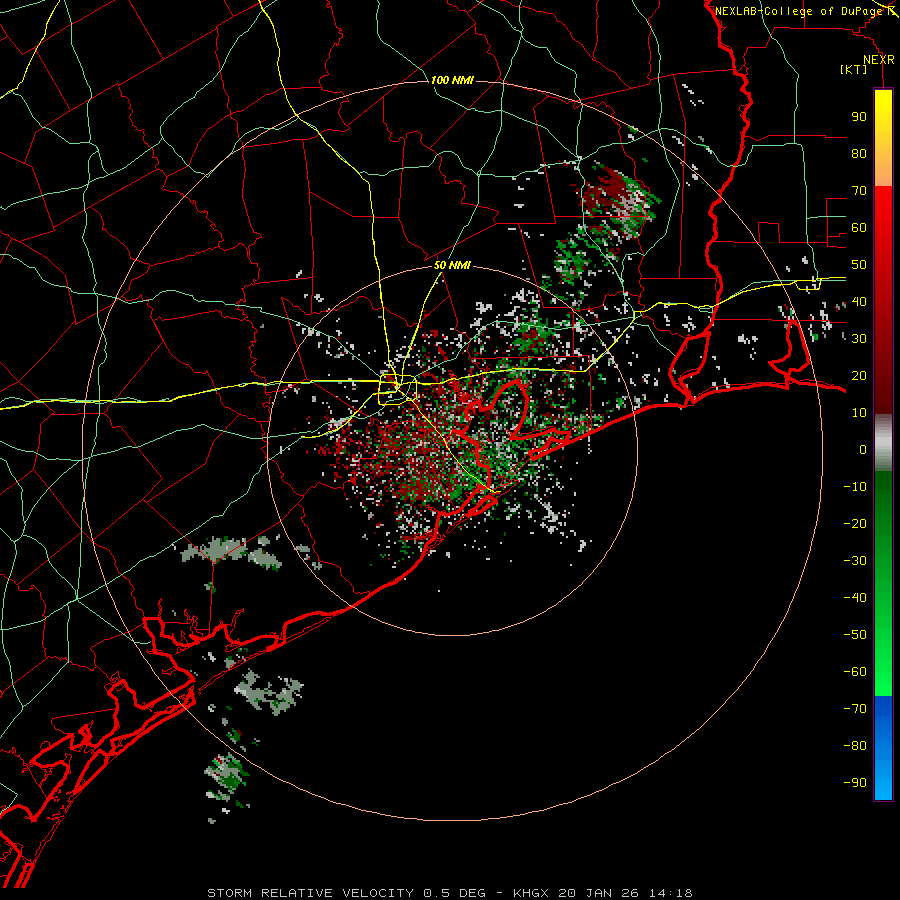Click the -90 scale value

pyautogui.click(x=855, y=783)
